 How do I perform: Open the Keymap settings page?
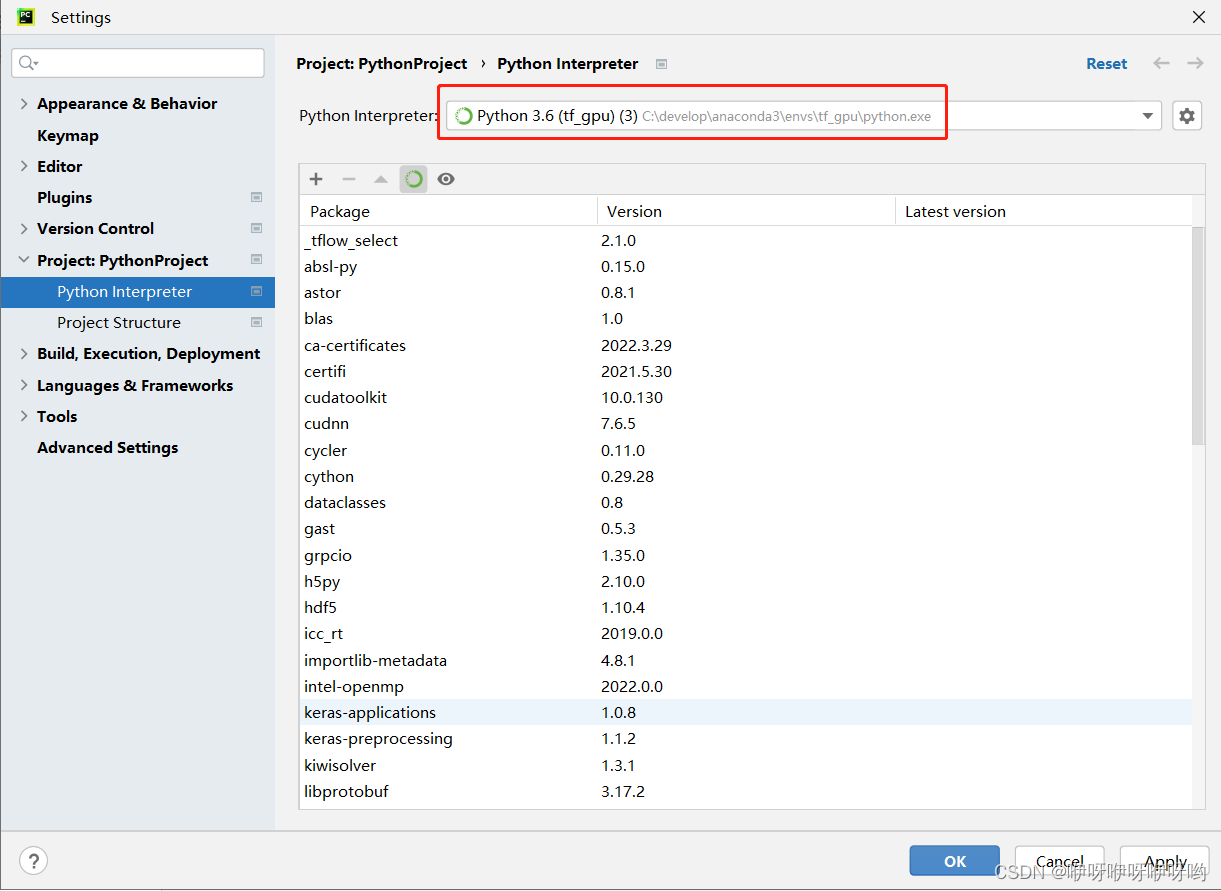pyautogui.click(x=68, y=136)
